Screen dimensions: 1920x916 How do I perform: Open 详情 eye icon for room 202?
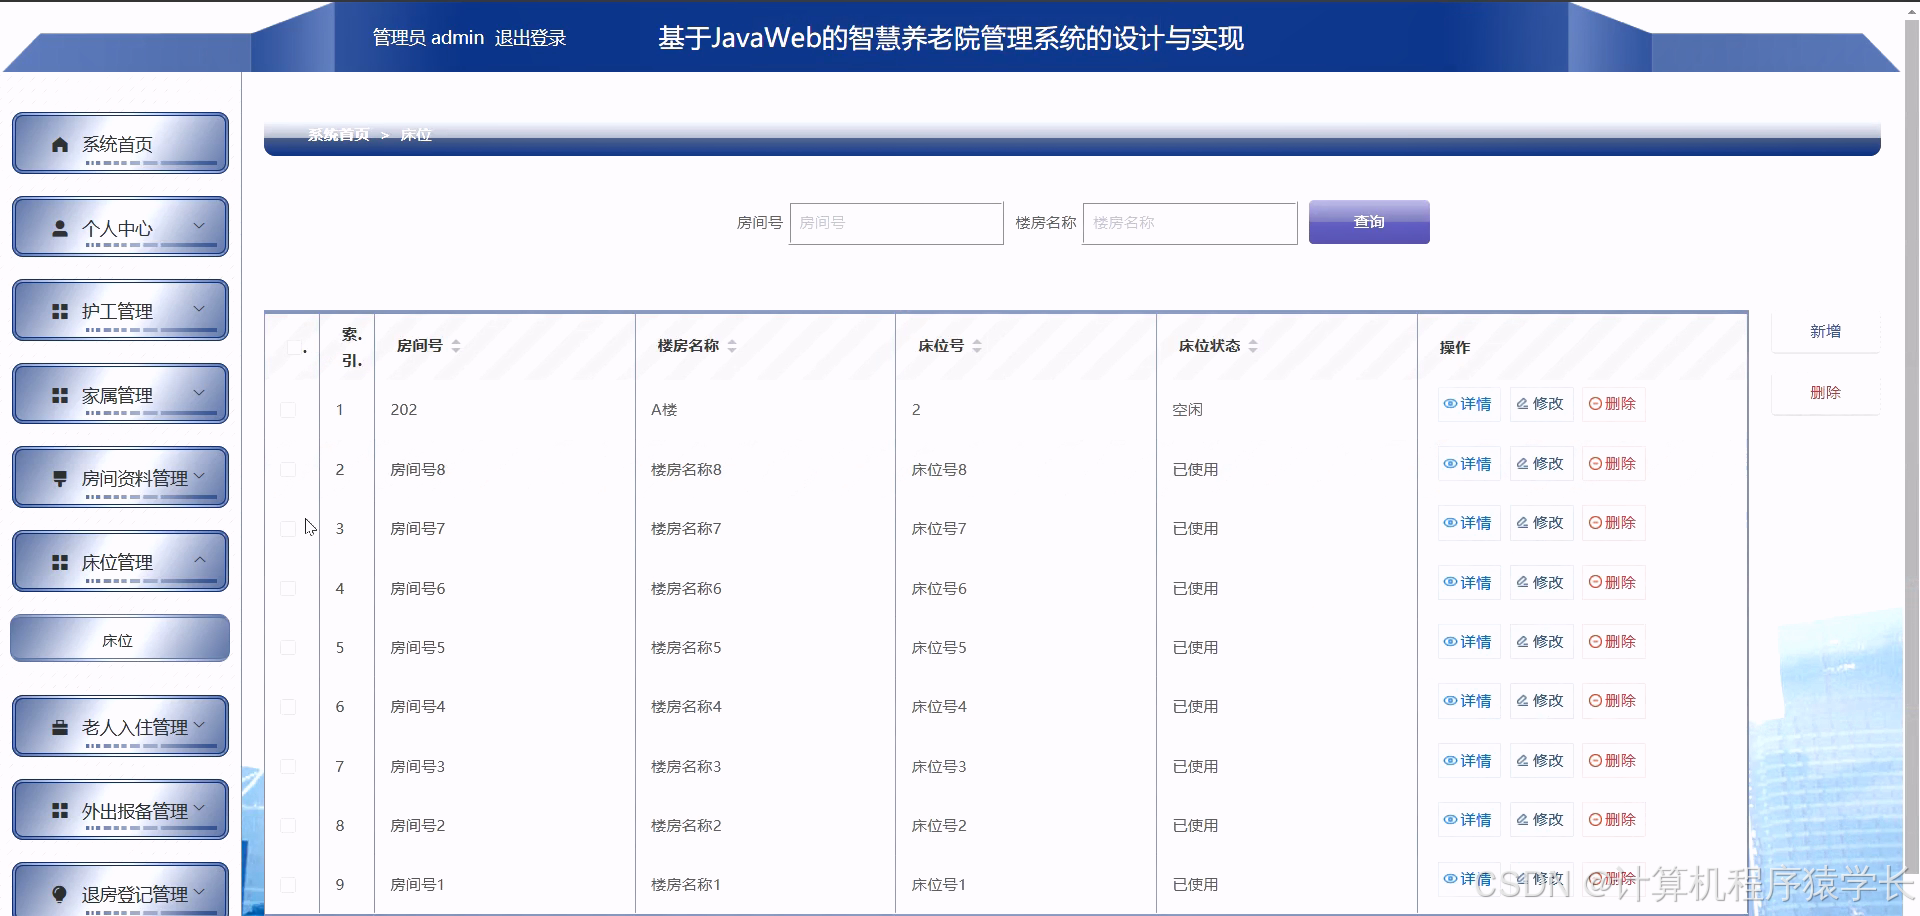(x=1449, y=404)
